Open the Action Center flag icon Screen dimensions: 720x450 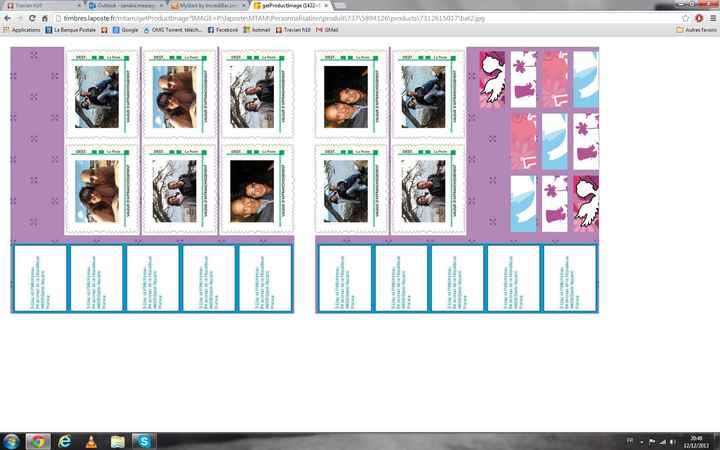tap(652, 442)
